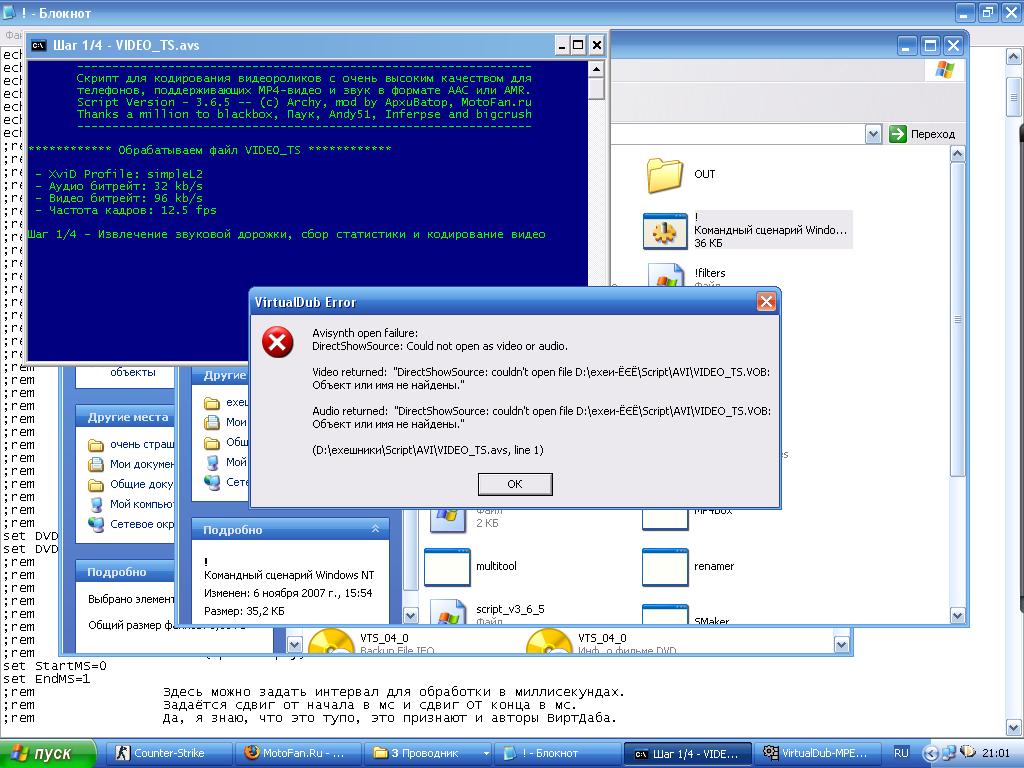Click the Notepad scroll-up arrow
1024x768 pixels.
pos(1014,57)
